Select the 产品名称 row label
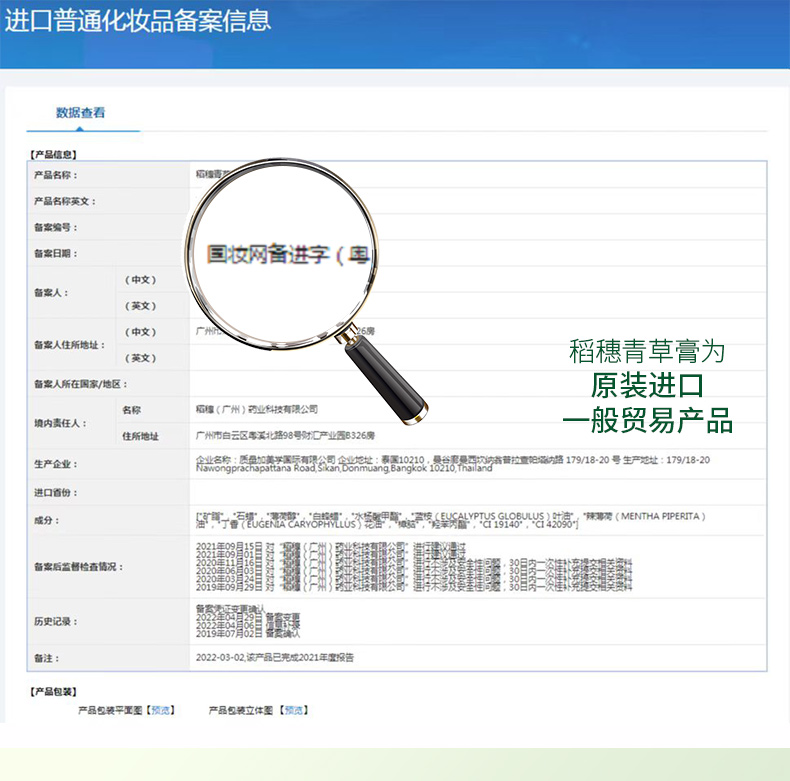 tap(56, 175)
